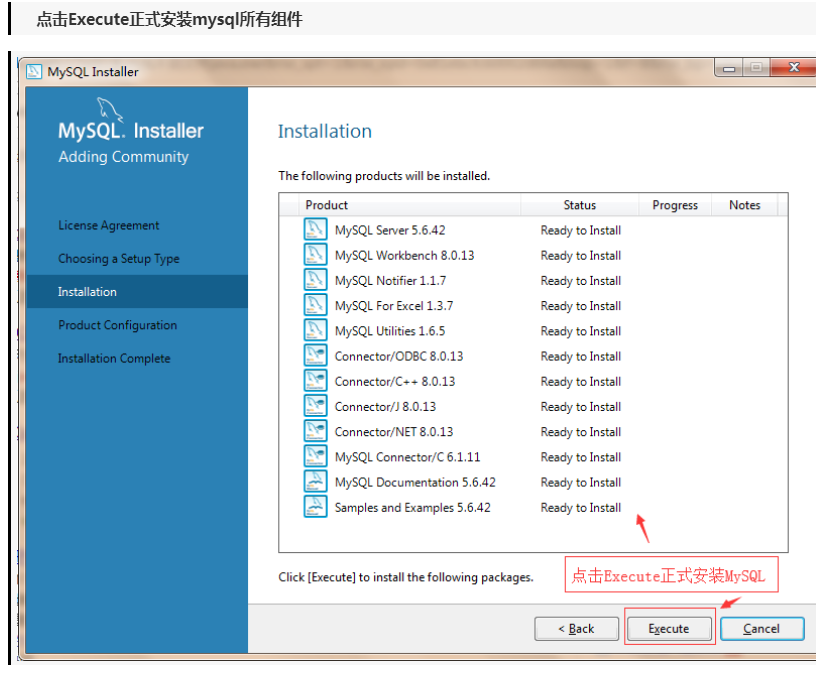Image resolution: width=816 pixels, height=678 pixels.
Task: Click the MySQL Notifier 1.1.7 product icon
Action: (x=315, y=280)
